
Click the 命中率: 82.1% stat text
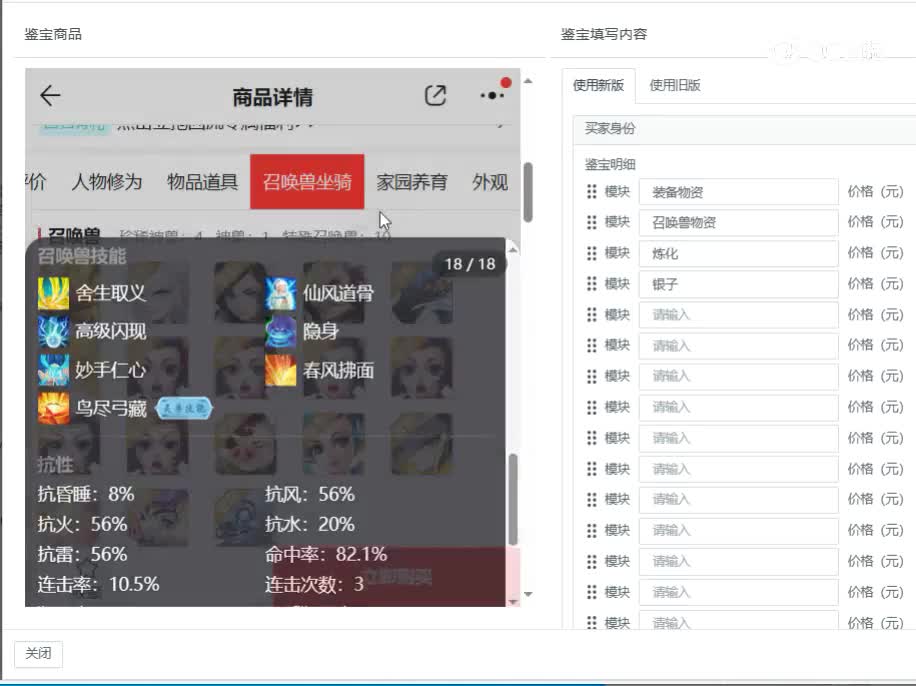[x=326, y=554]
